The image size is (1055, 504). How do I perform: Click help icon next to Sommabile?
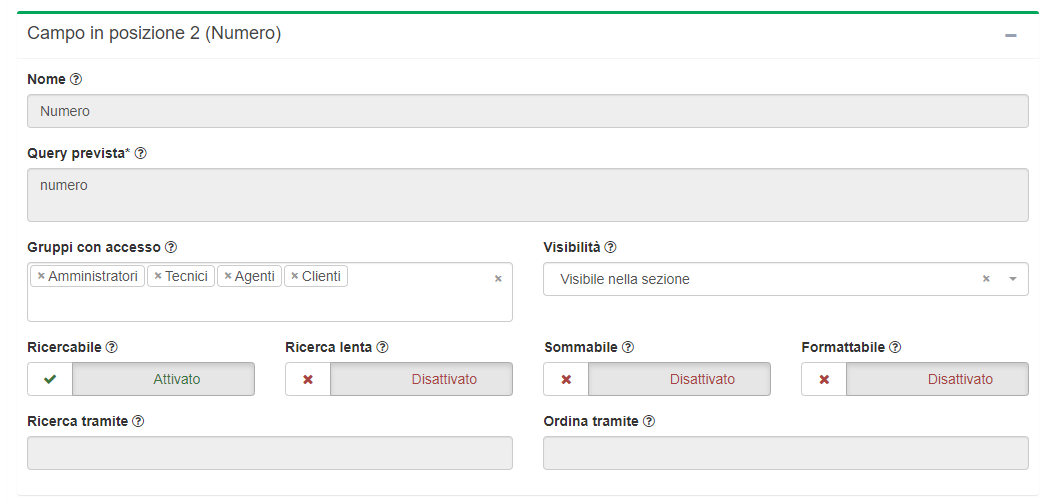pos(628,347)
